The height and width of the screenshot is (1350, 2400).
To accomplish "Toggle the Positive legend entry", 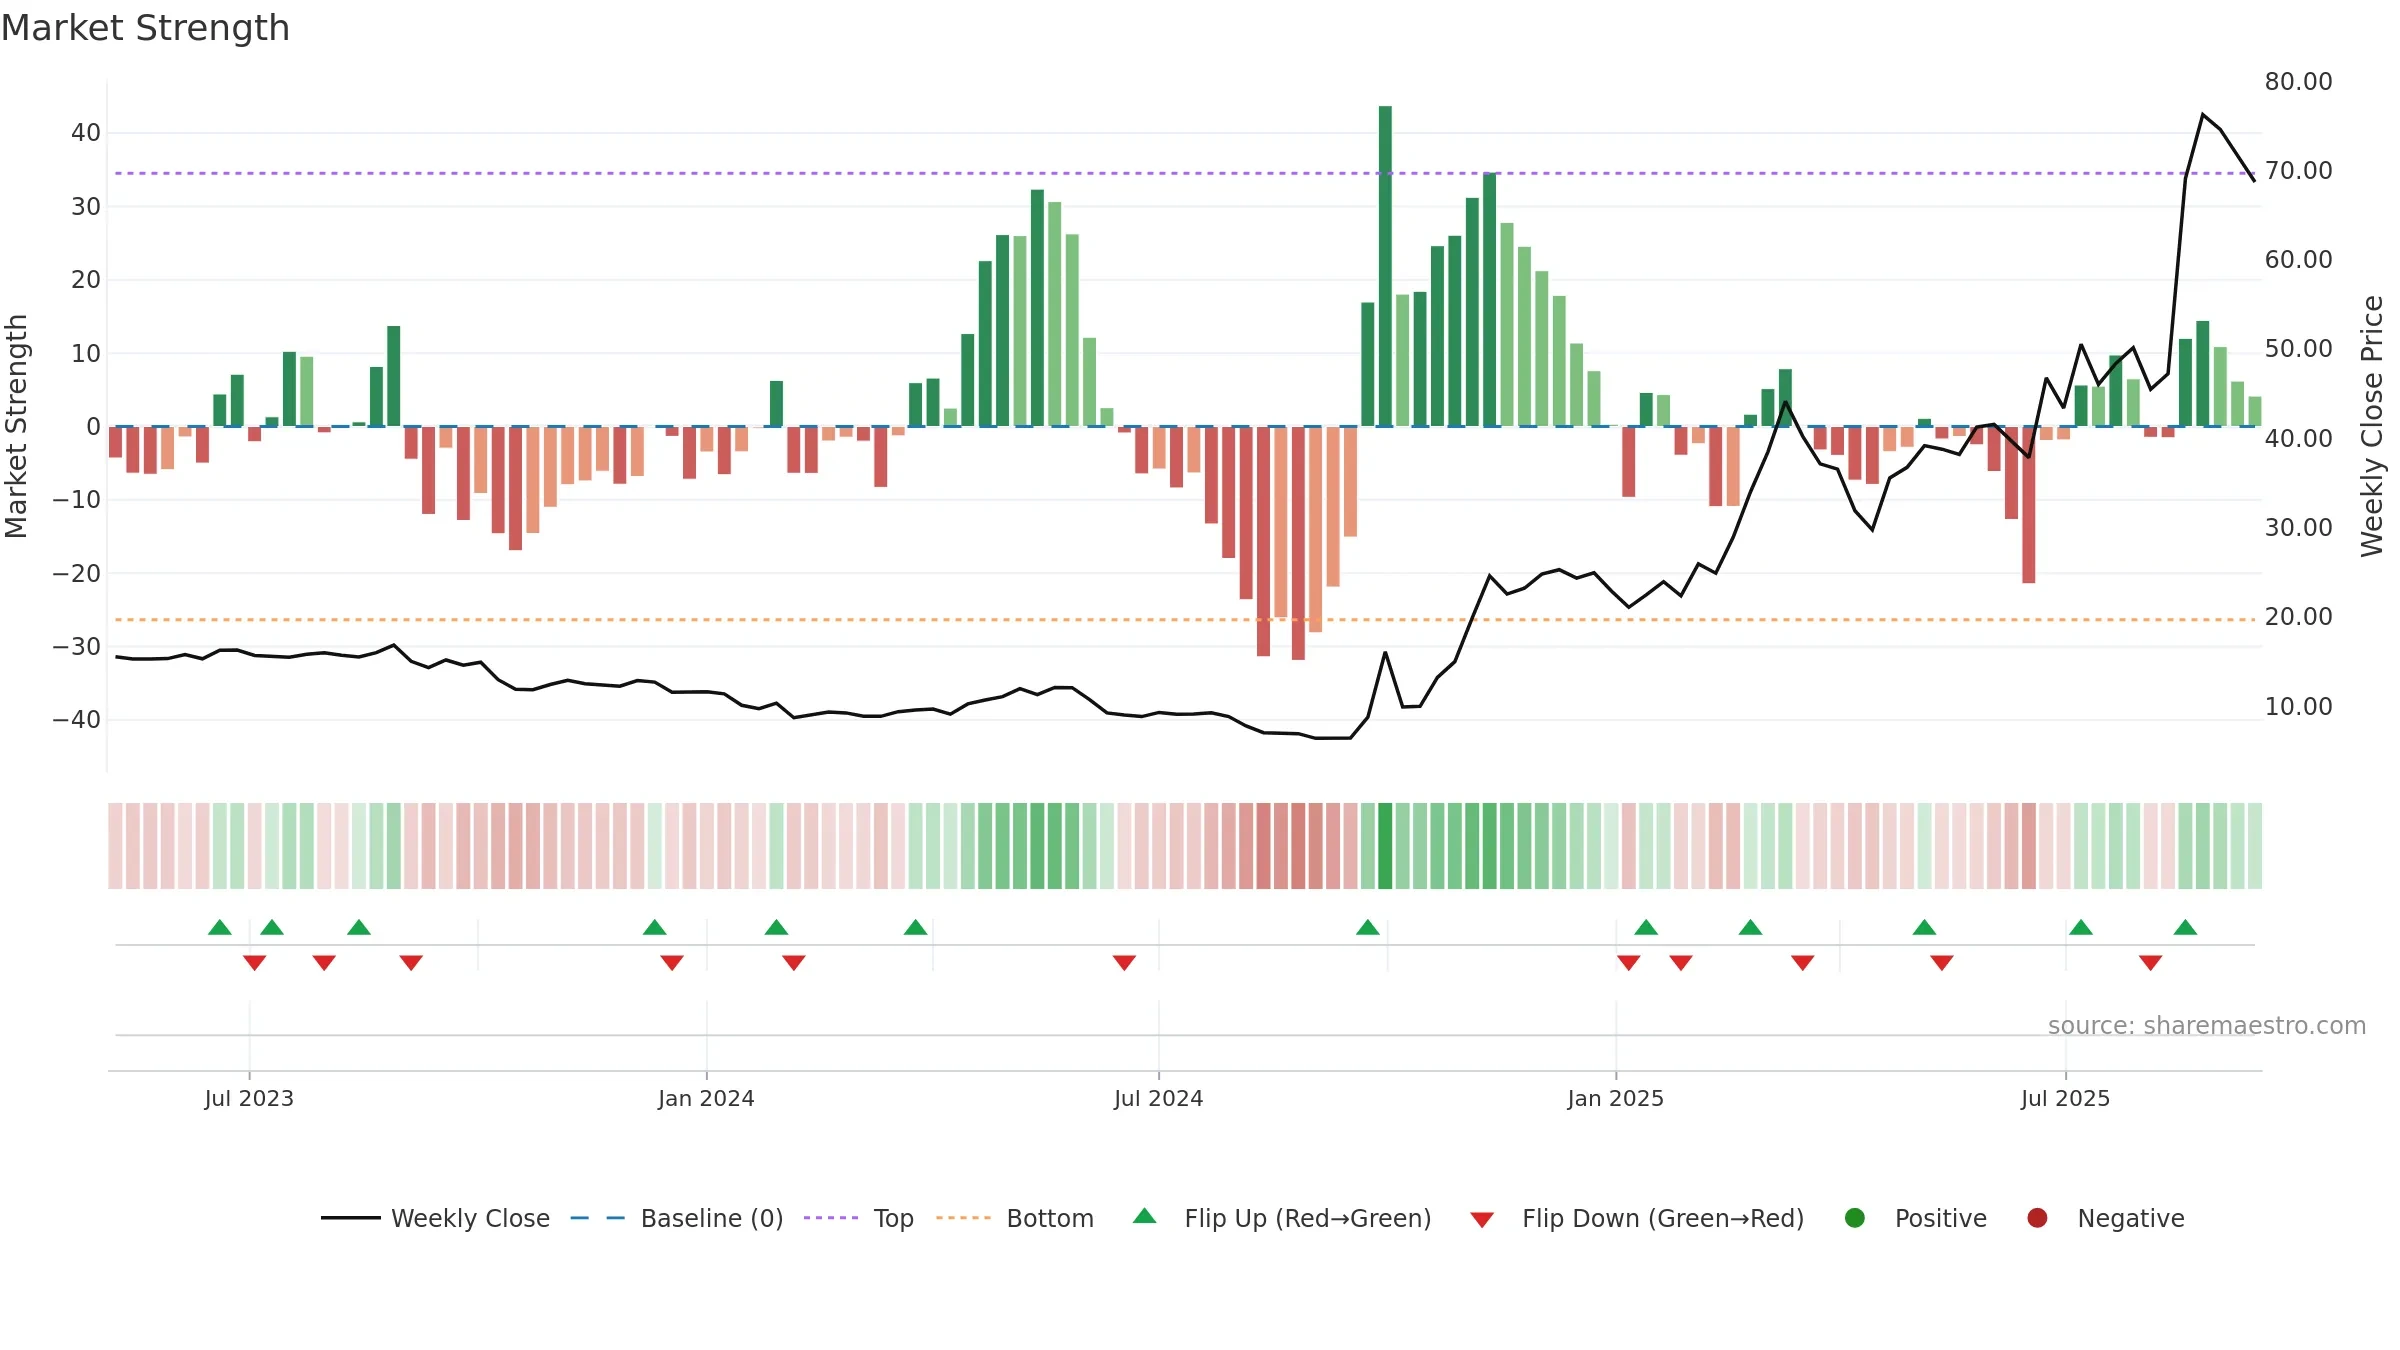I will coord(1915,1218).
